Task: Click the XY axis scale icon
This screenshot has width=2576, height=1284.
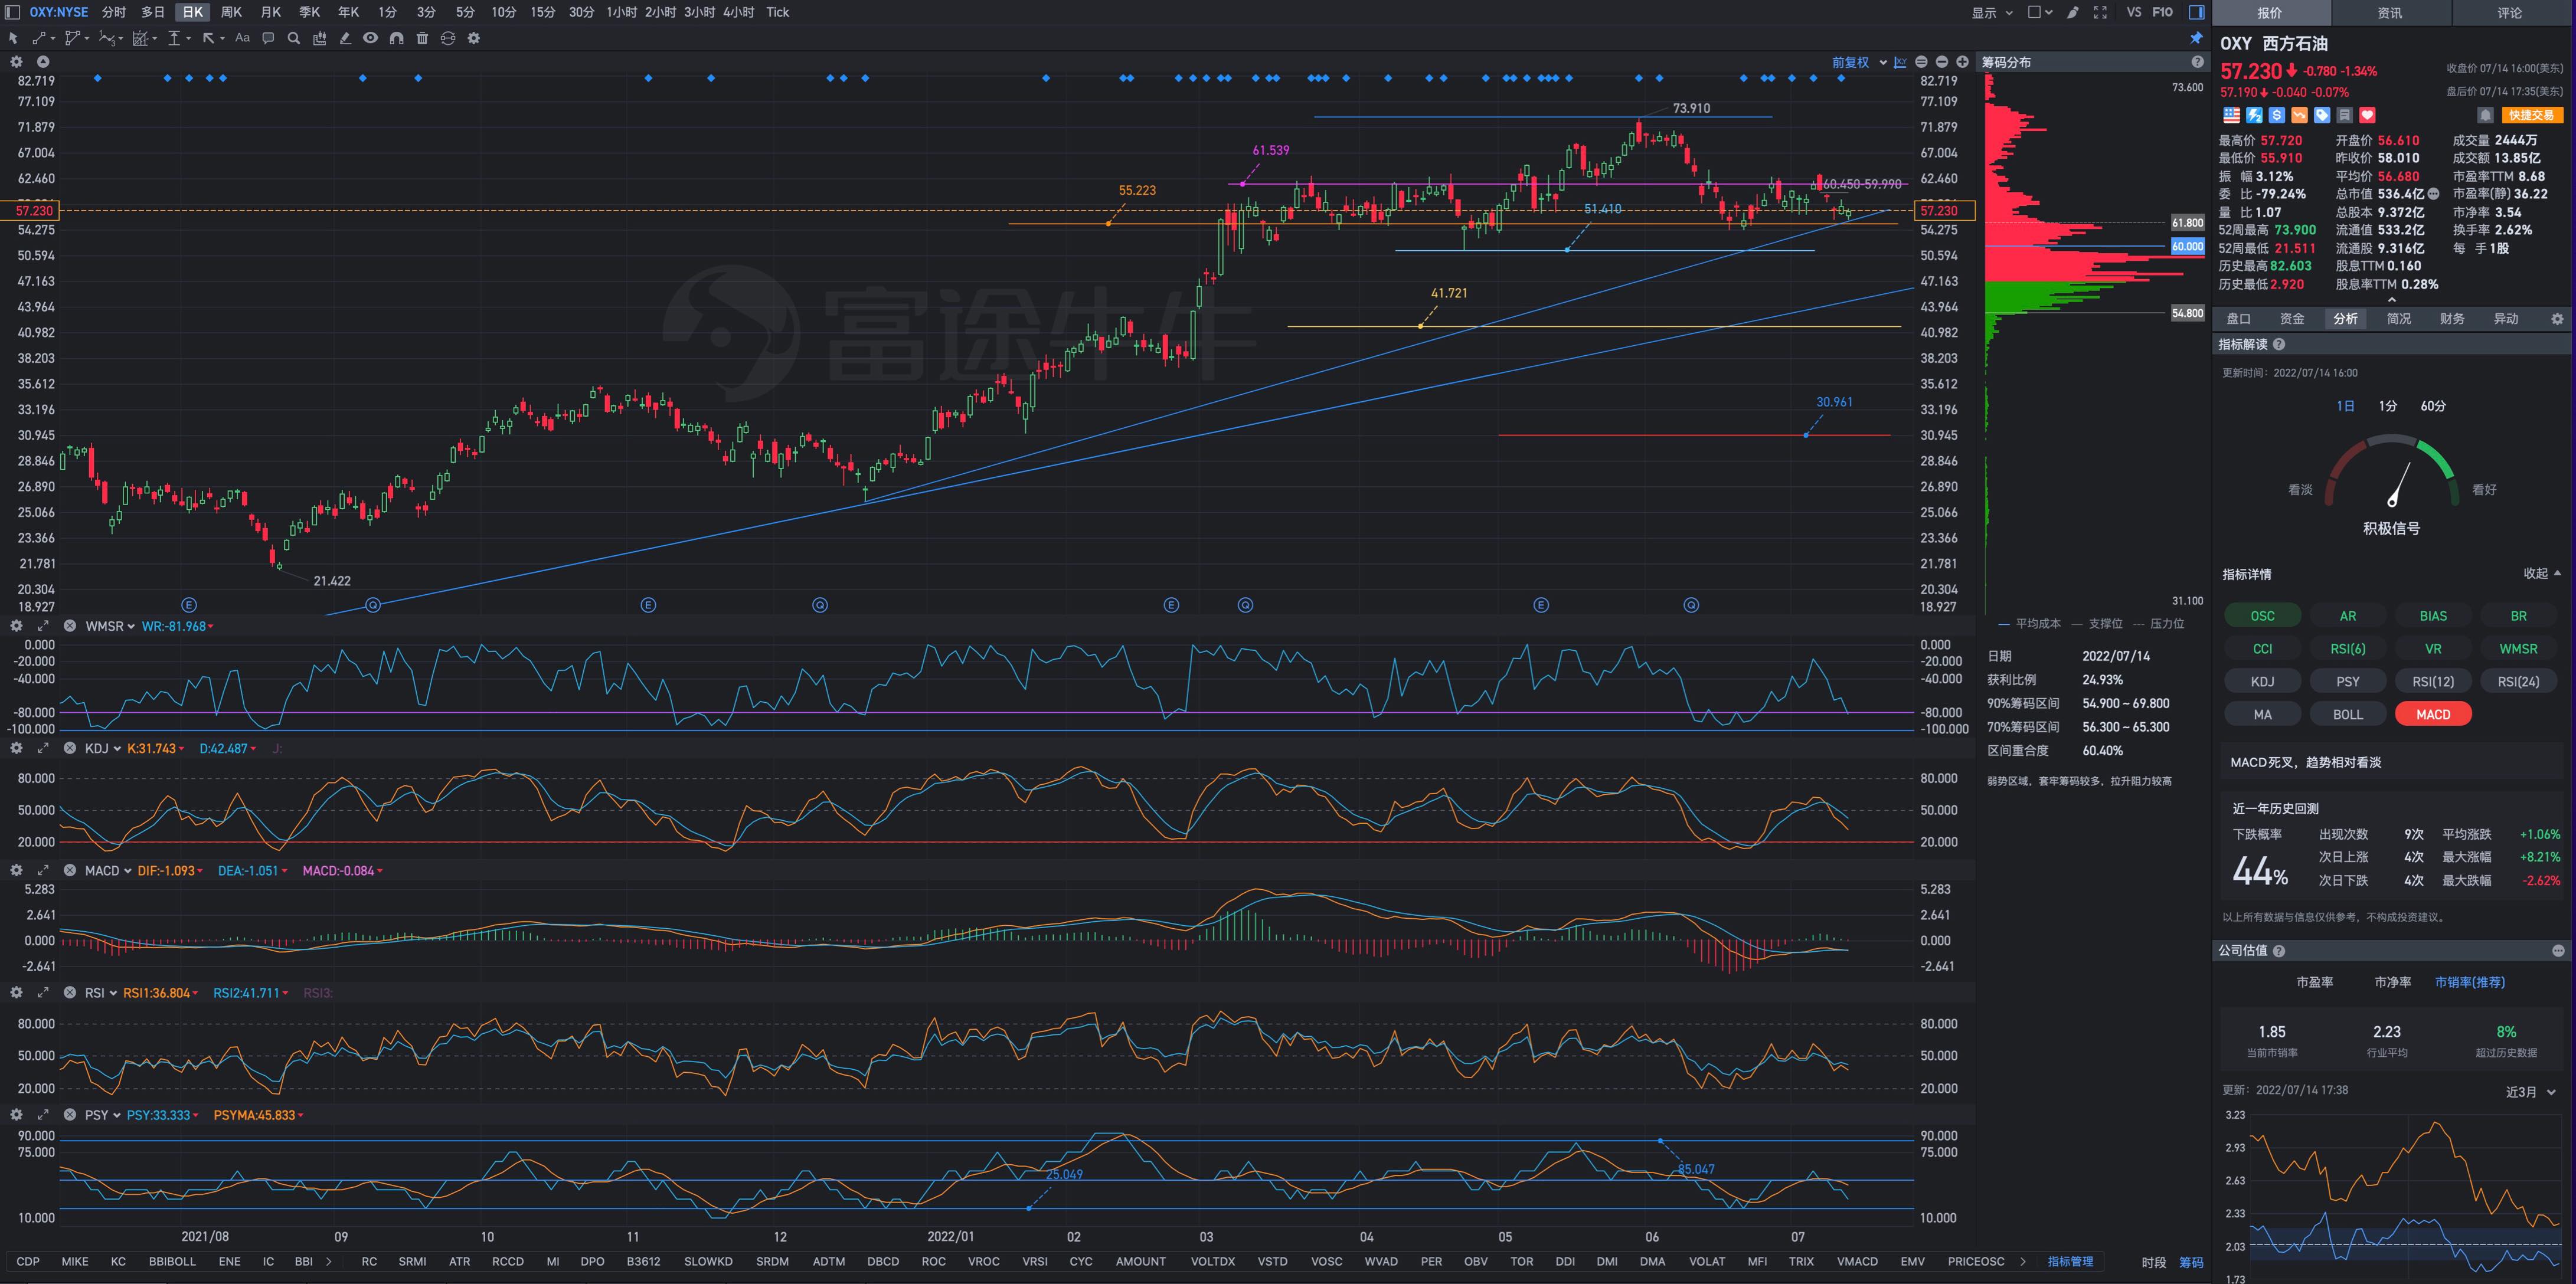Action: click(x=1900, y=62)
